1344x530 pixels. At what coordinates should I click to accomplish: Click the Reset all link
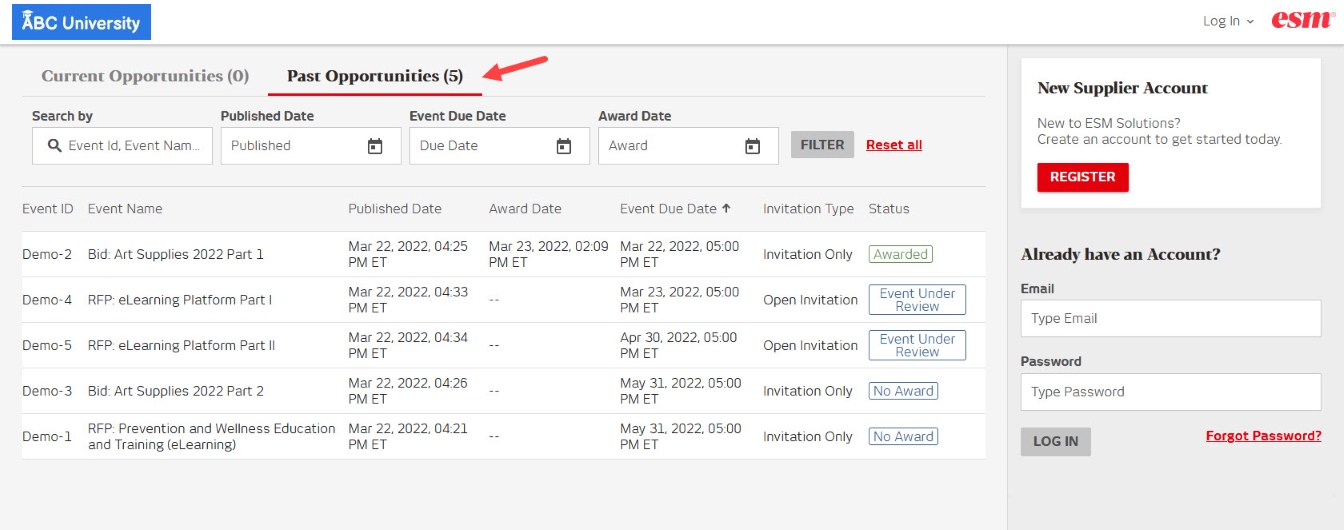pos(894,145)
